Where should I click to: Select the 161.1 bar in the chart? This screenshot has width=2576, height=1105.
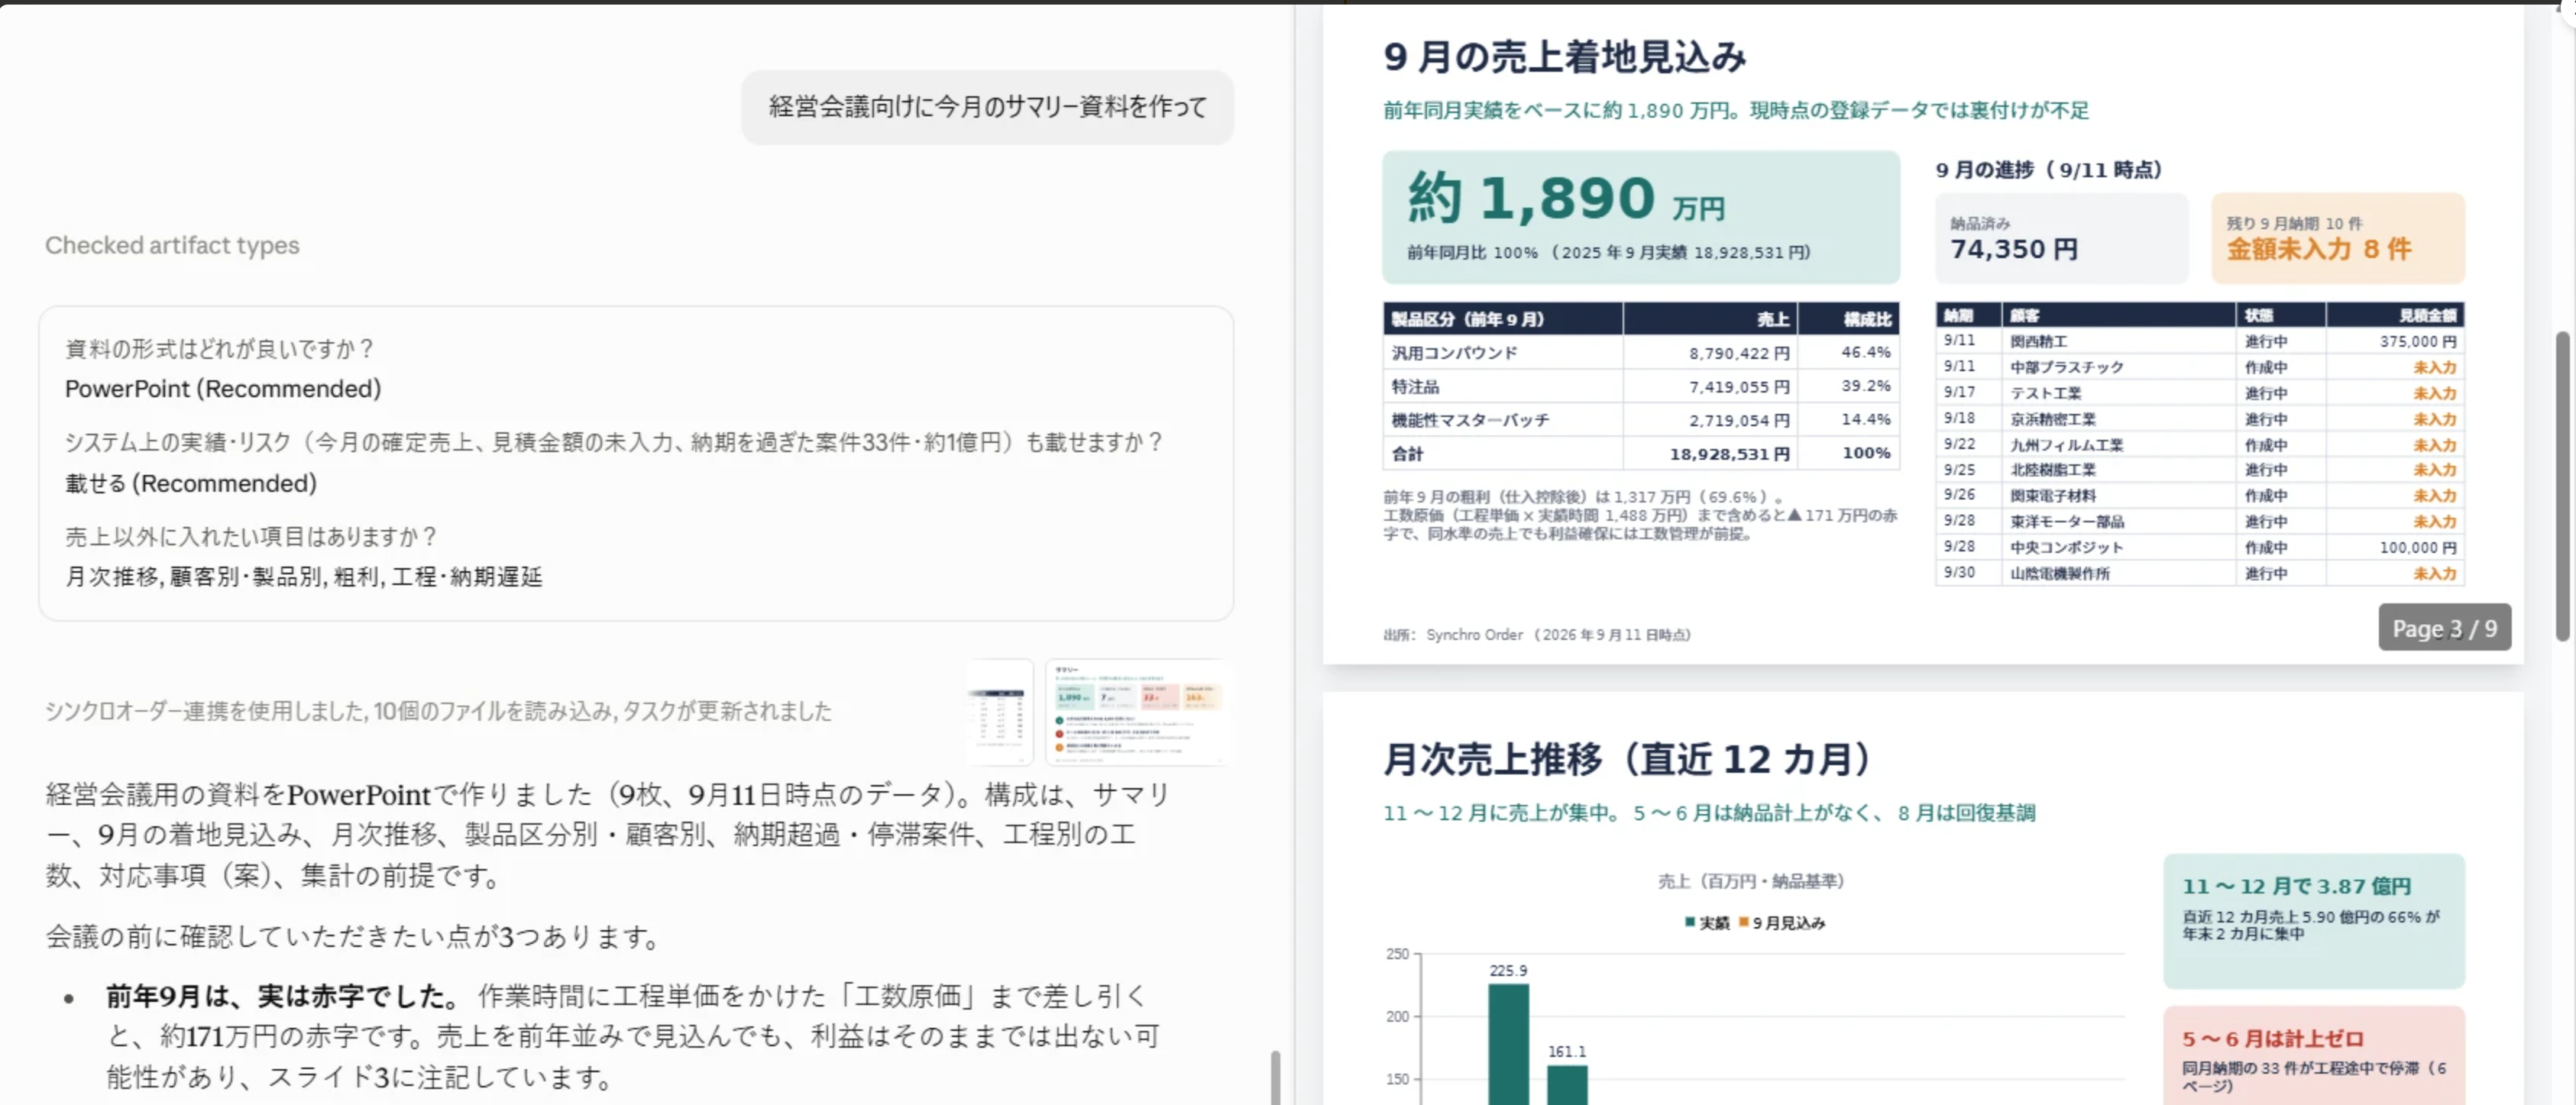(x=1567, y=1085)
